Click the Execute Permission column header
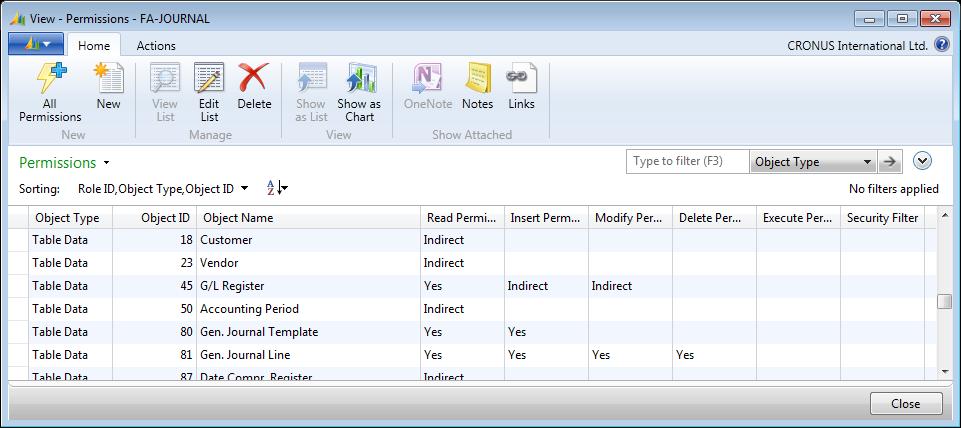 799,218
